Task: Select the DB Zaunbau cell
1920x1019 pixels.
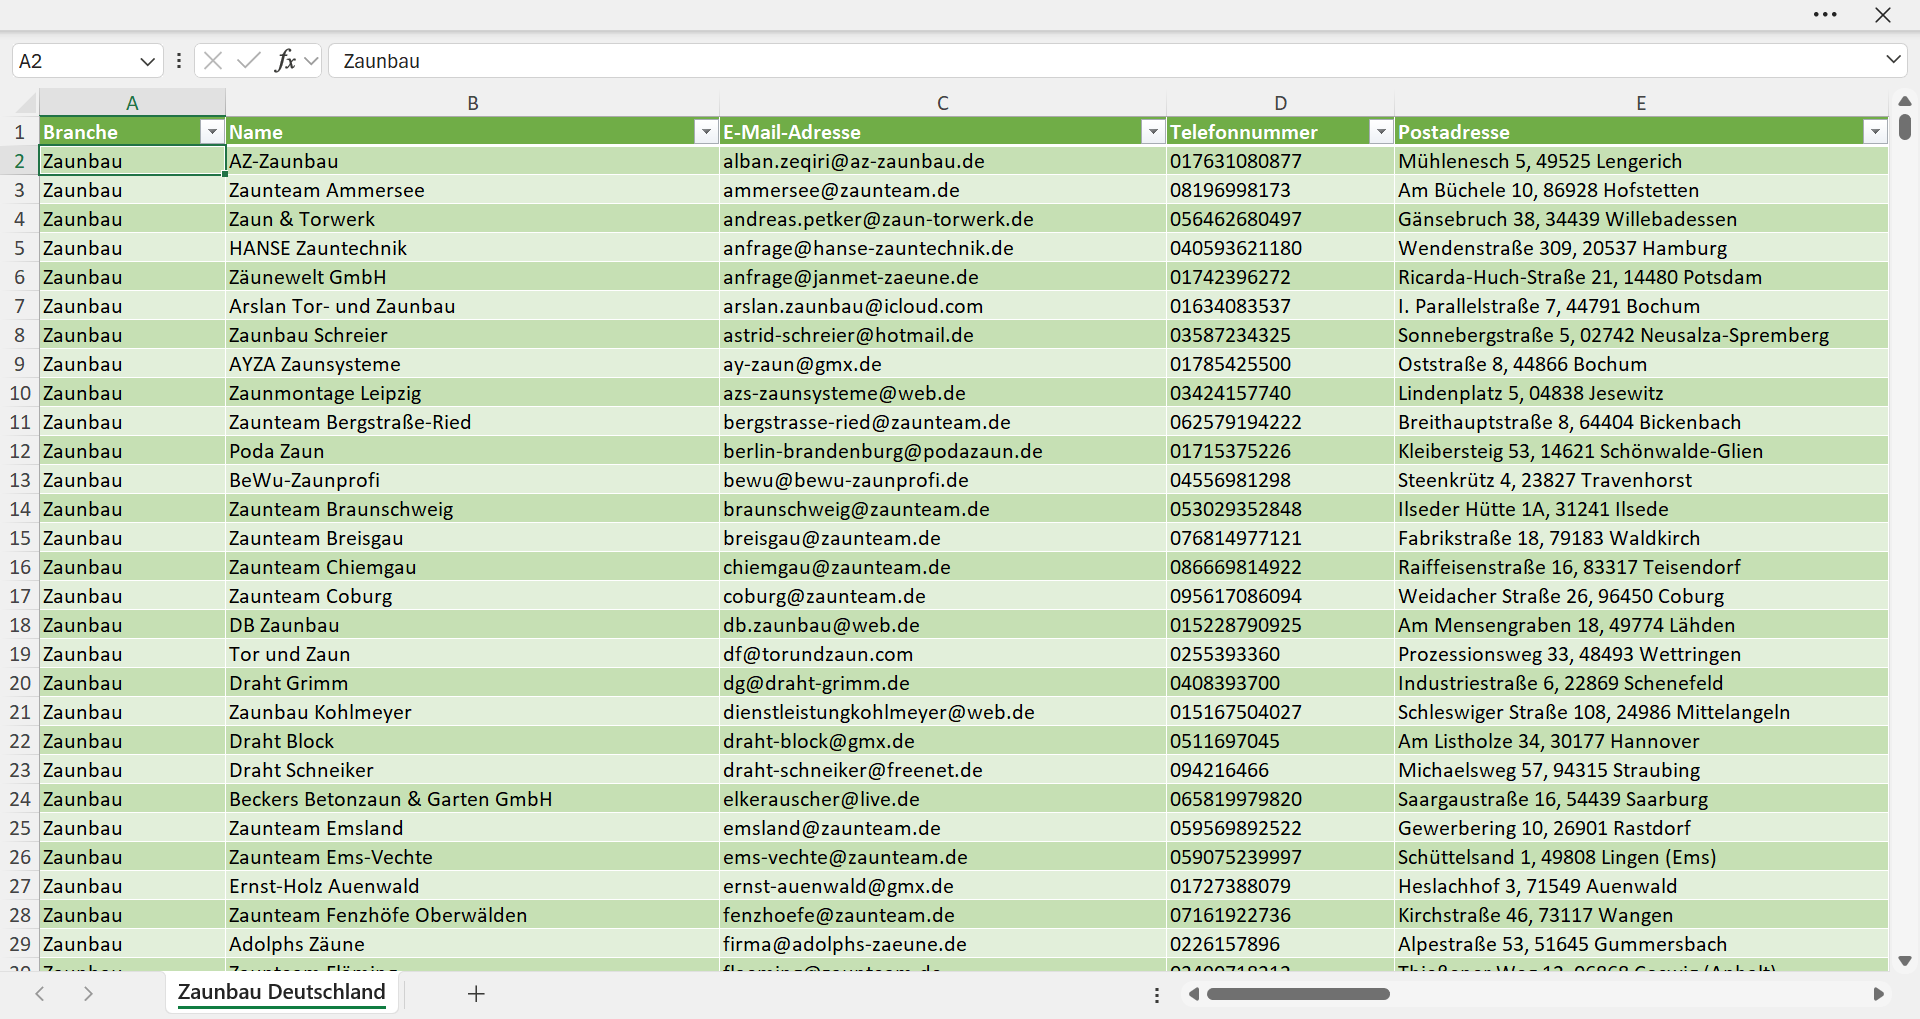Action: [x=472, y=625]
